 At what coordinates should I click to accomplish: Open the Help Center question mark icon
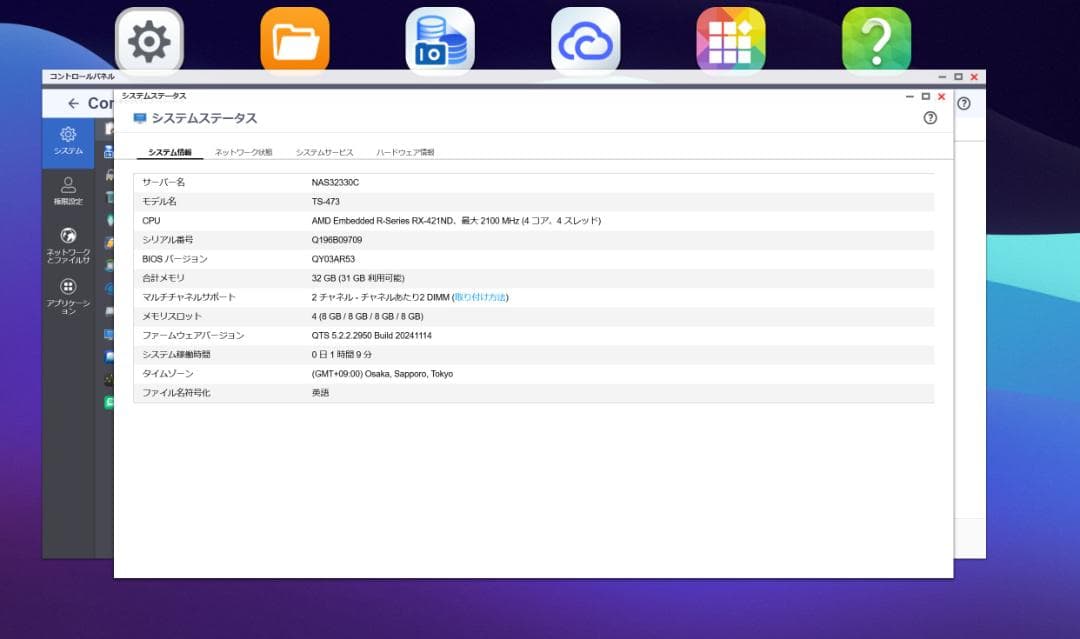[x=876, y=40]
